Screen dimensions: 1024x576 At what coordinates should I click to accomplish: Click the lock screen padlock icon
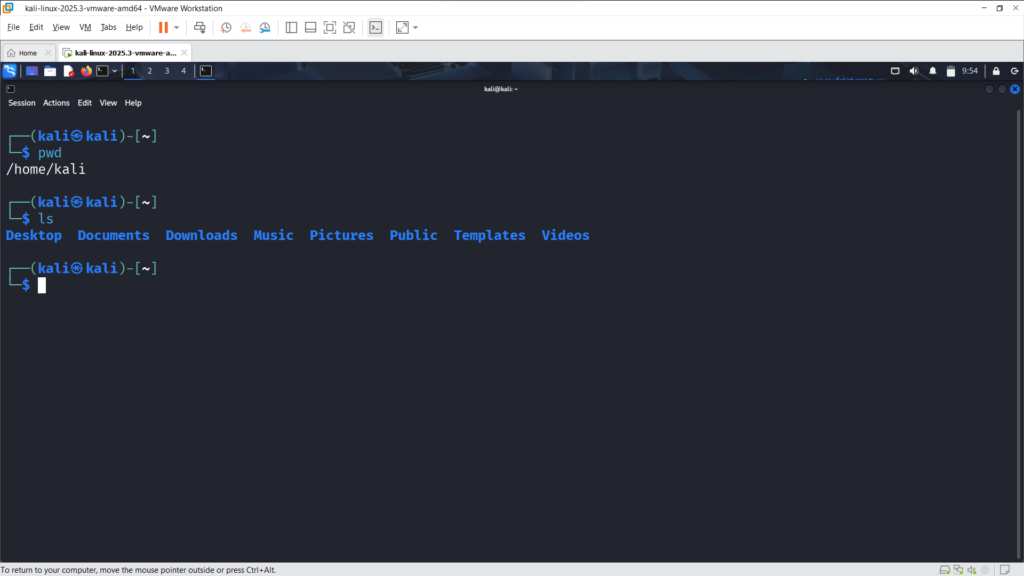(995, 71)
